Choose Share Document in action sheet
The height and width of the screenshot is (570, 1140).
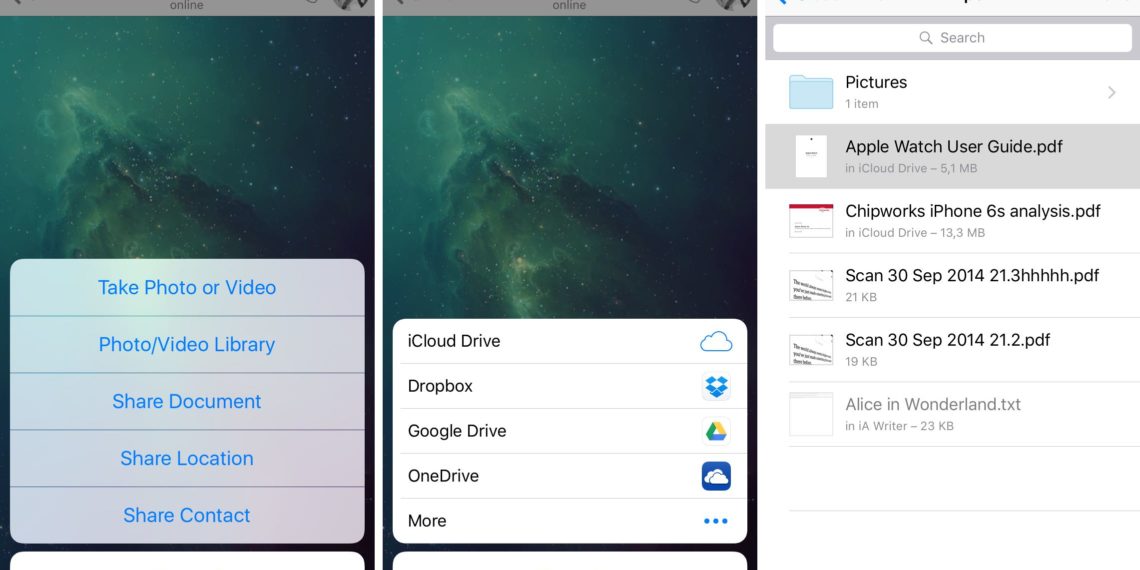coord(187,401)
